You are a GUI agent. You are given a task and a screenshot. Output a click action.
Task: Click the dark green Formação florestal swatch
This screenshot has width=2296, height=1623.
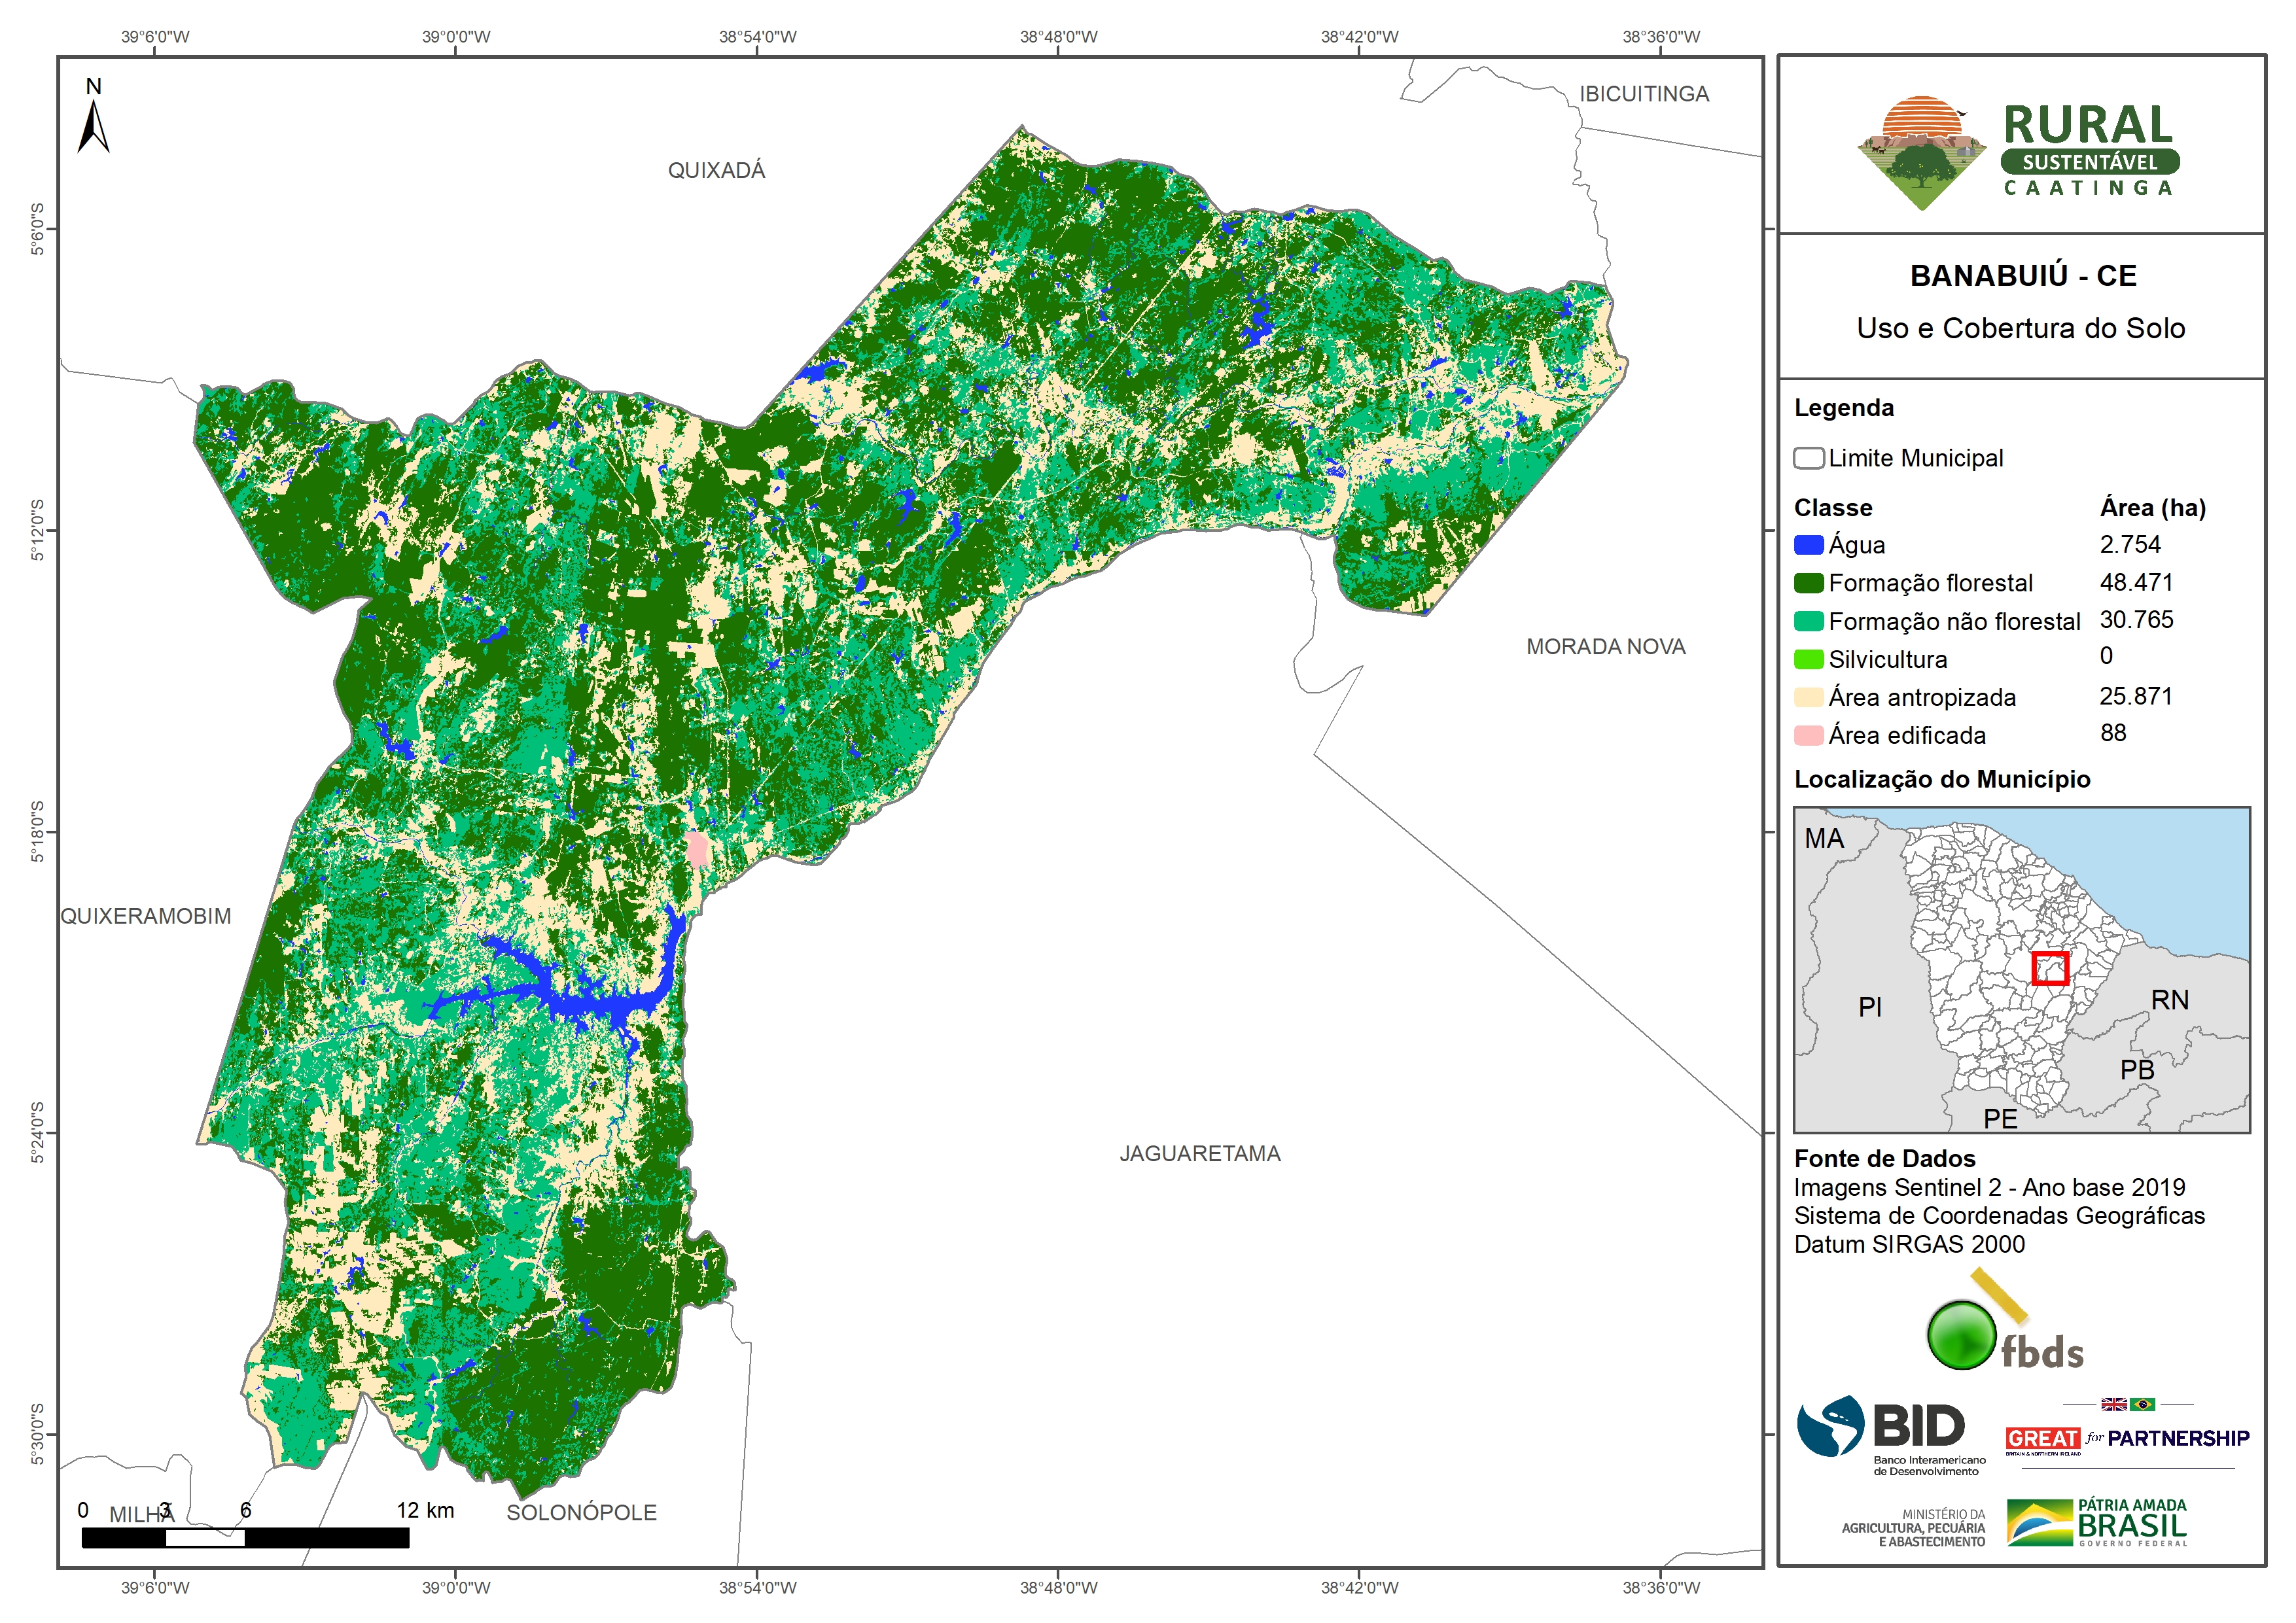[x=1808, y=583]
